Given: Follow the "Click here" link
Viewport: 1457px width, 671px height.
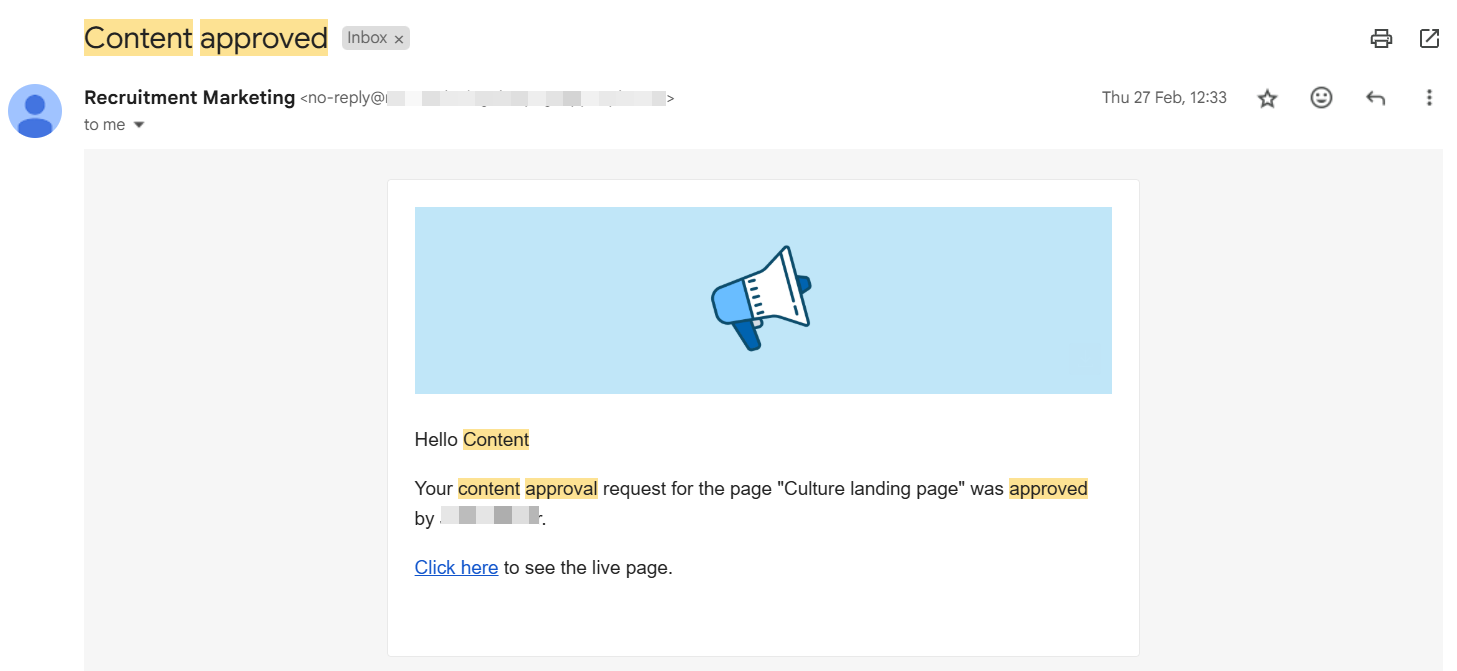Looking at the screenshot, I should coord(456,568).
